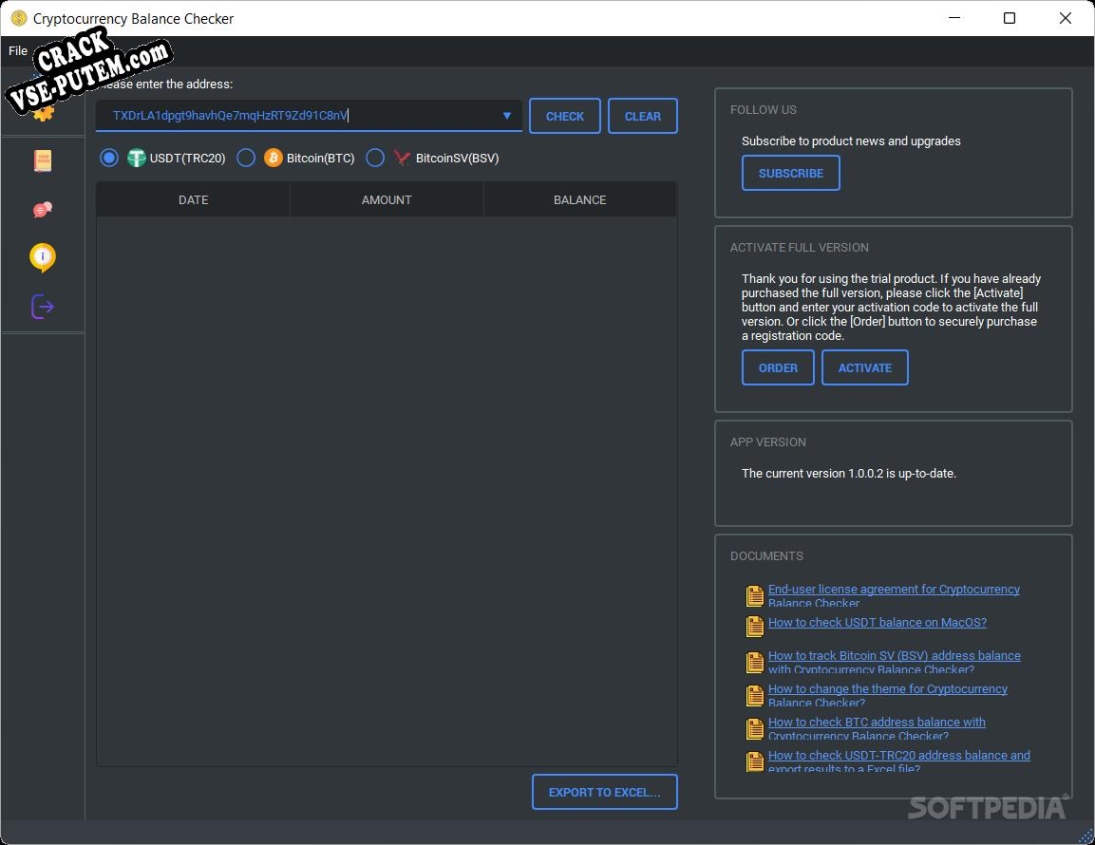Open the red chat bubbles sidebar icon

click(x=43, y=210)
